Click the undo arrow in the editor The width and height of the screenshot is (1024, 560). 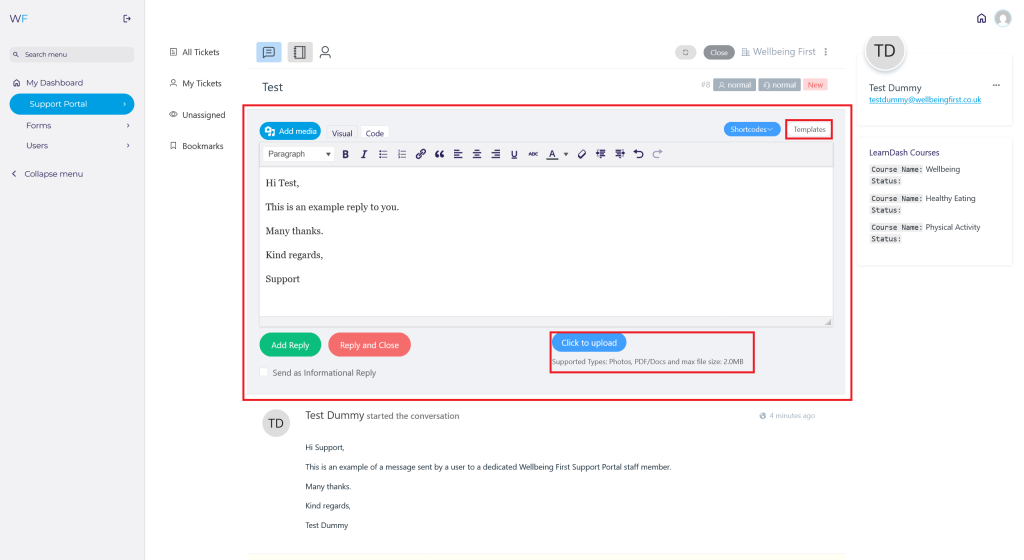(x=638, y=154)
